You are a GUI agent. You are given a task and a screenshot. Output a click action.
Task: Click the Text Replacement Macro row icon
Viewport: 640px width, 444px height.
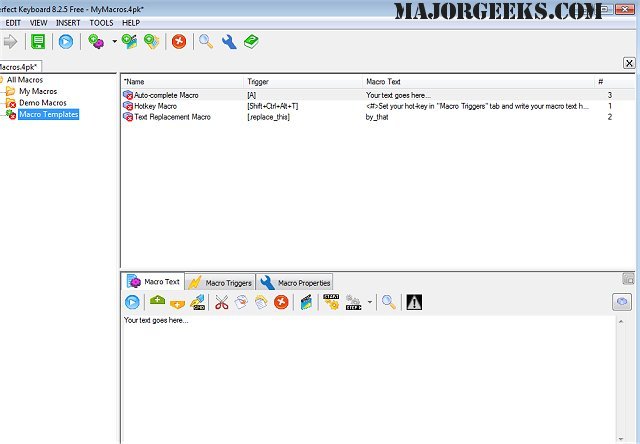click(128, 117)
